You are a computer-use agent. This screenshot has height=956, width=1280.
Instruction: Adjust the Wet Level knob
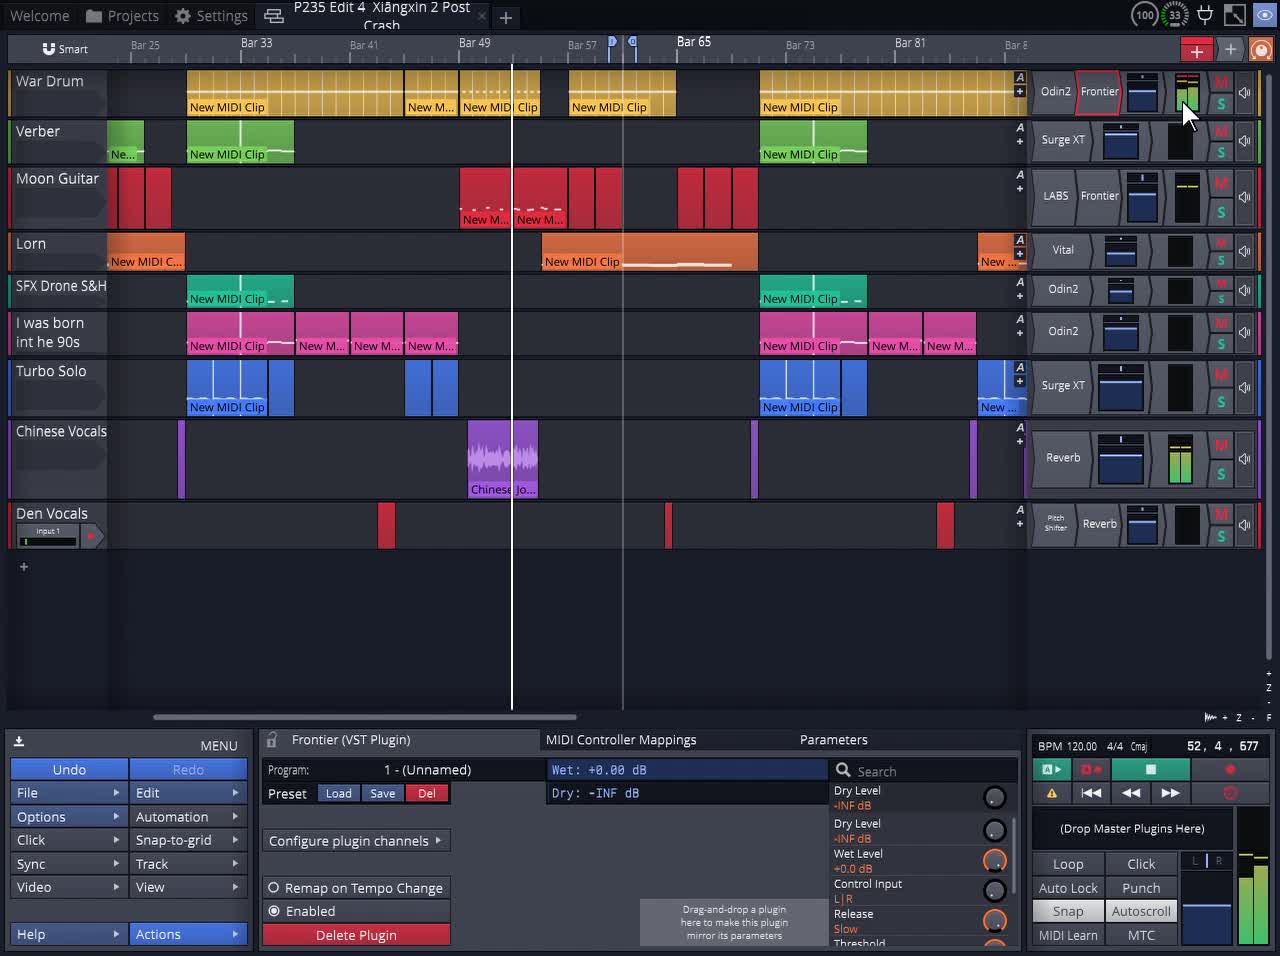(994, 860)
